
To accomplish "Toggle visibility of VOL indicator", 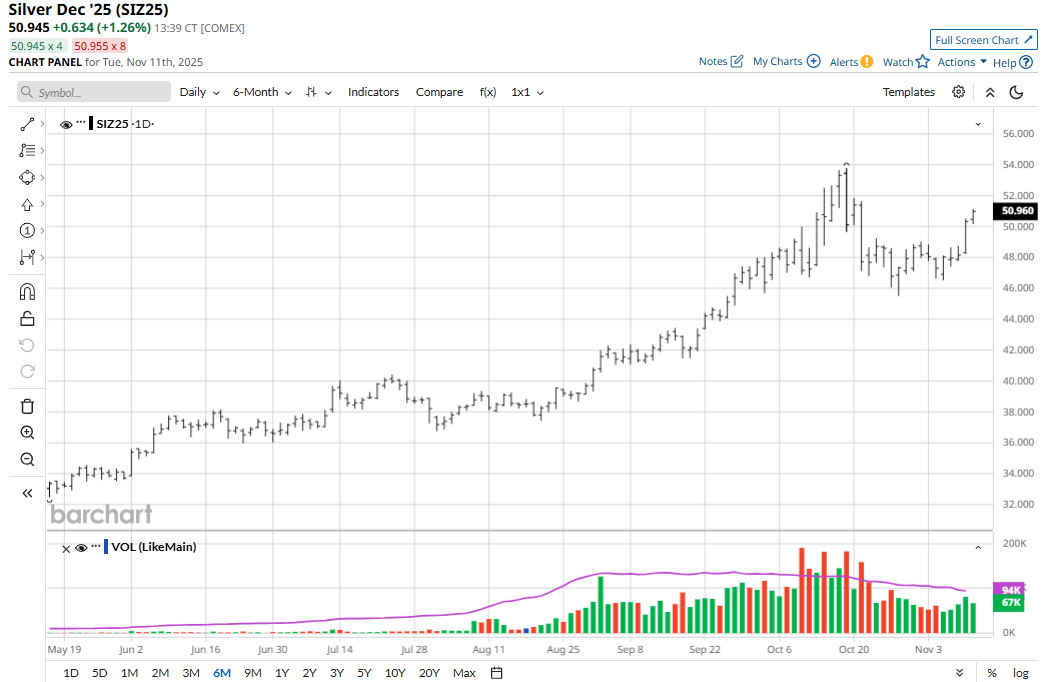I will pyautogui.click(x=82, y=549).
